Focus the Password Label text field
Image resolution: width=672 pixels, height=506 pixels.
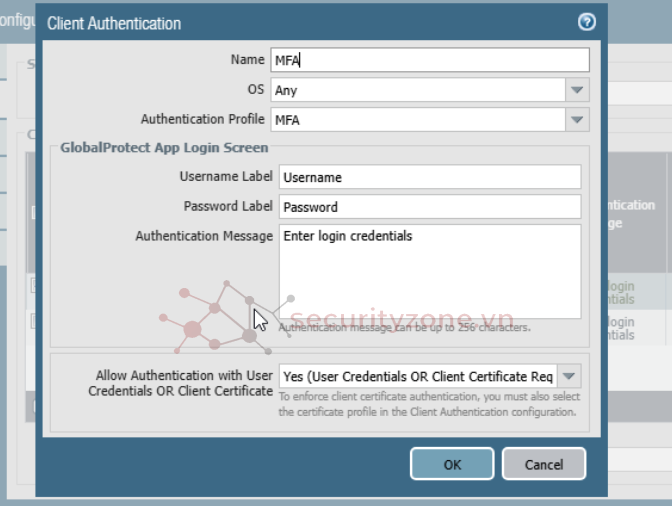(429, 207)
